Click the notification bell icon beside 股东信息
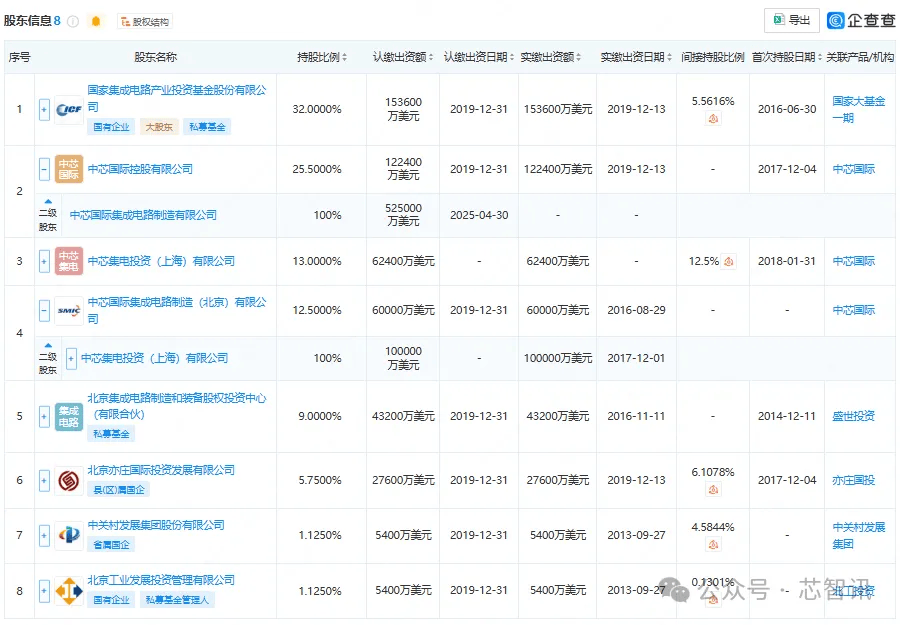Screen dimensions: 900x625 pyautogui.click(x=96, y=21)
